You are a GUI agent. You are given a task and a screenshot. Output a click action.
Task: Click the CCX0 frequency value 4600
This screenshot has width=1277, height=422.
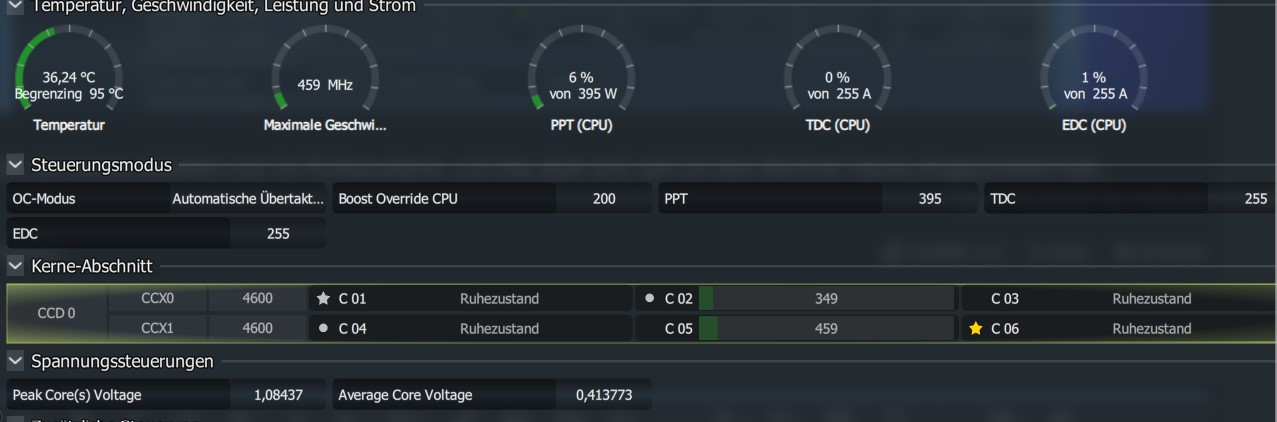coord(257,298)
